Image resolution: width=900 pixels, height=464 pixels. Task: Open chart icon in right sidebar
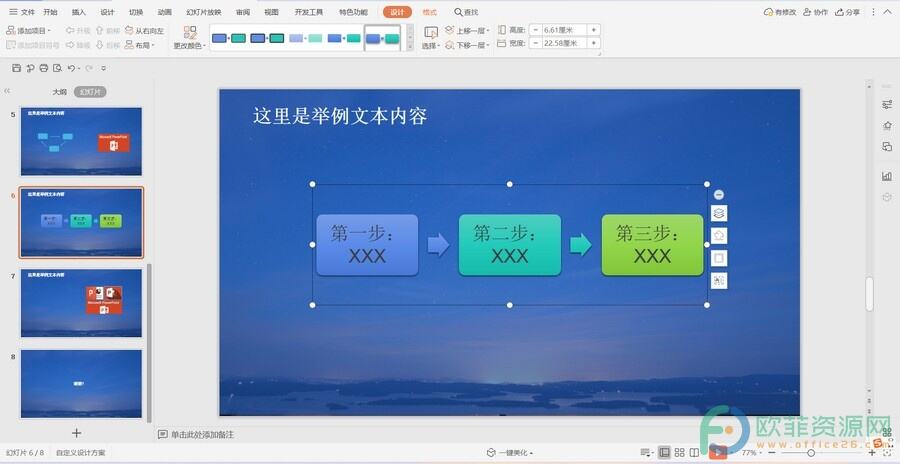[887, 176]
